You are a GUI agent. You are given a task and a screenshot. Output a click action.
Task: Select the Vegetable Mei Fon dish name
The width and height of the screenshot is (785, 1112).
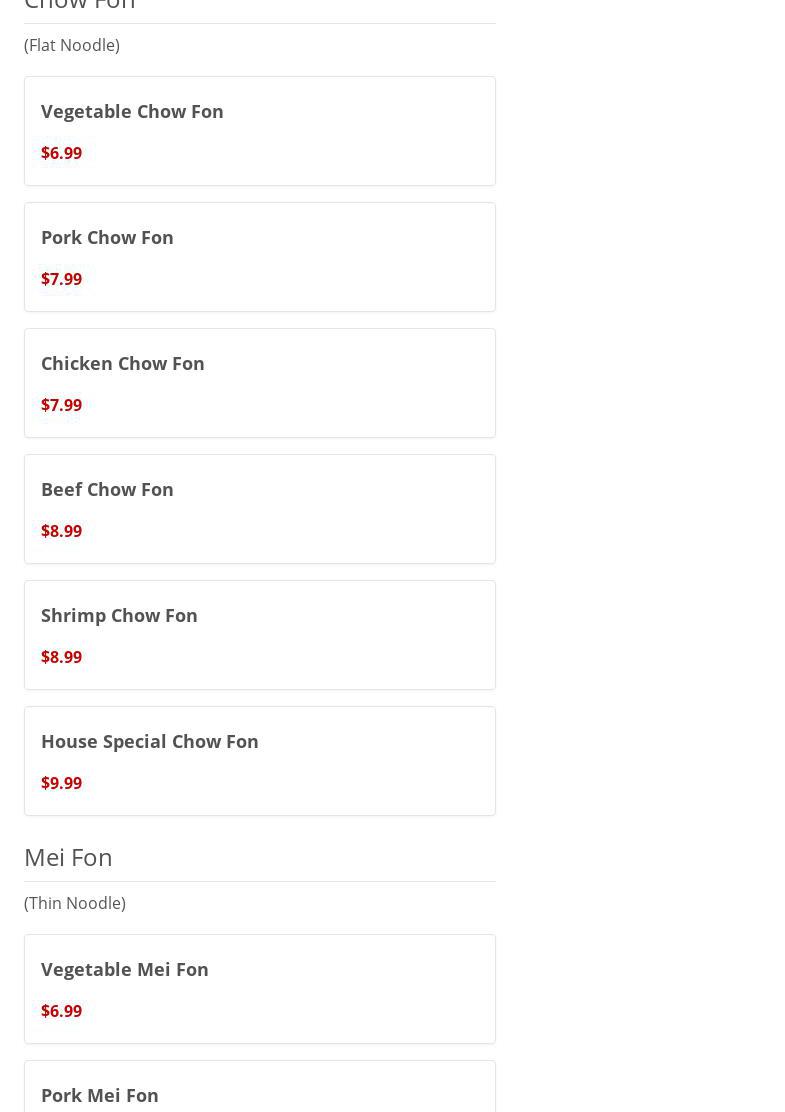pyautogui.click(x=124, y=969)
